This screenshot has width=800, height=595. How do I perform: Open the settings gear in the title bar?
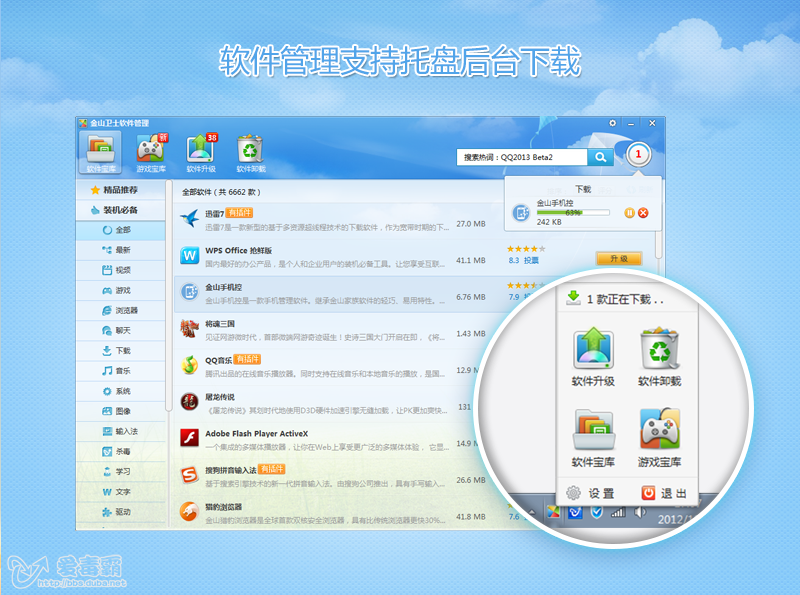[612, 123]
